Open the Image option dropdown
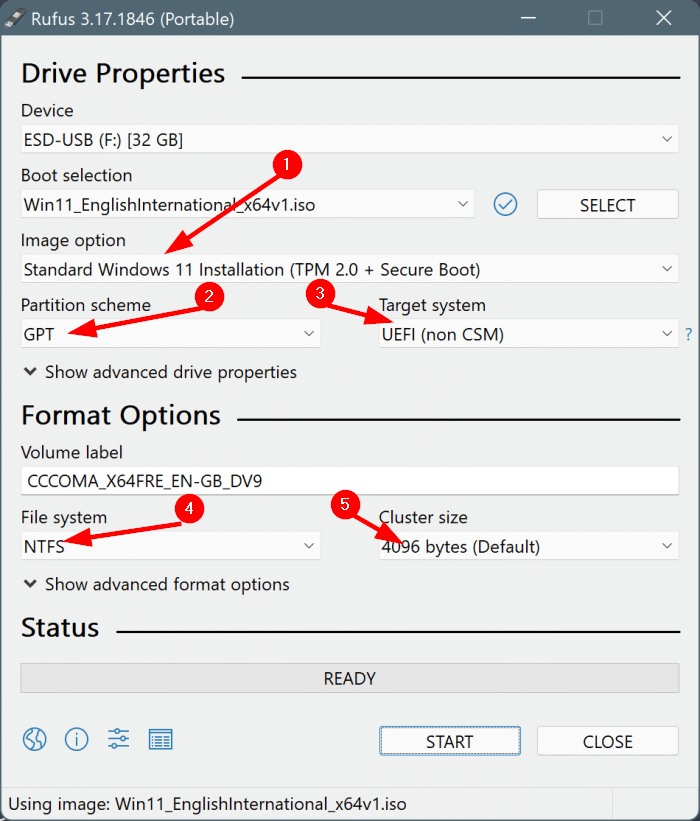Viewport: 700px width, 821px height. tap(350, 269)
